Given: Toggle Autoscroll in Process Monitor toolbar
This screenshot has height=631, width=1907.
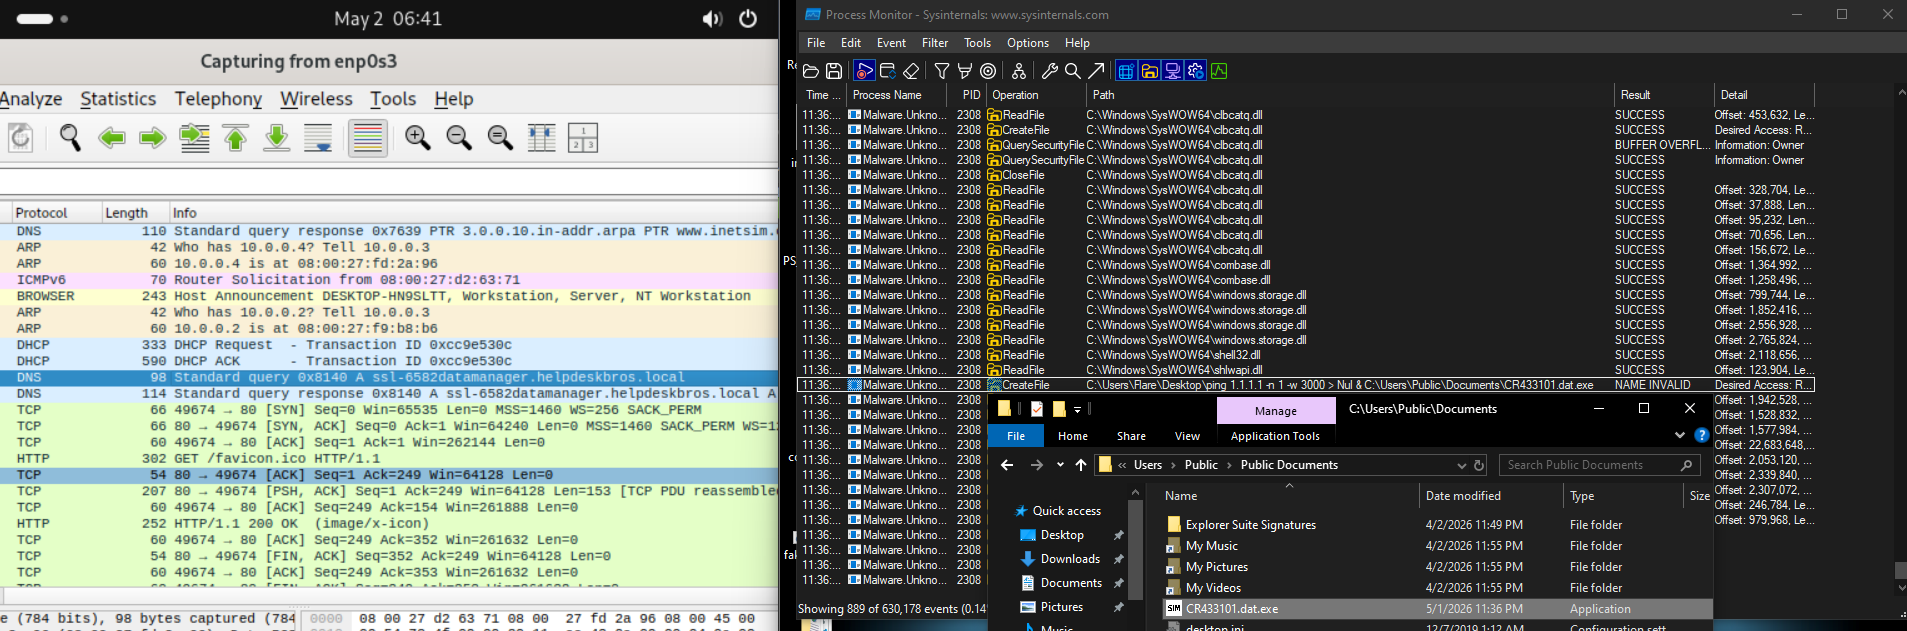Looking at the screenshot, I should [x=887, y=71].
